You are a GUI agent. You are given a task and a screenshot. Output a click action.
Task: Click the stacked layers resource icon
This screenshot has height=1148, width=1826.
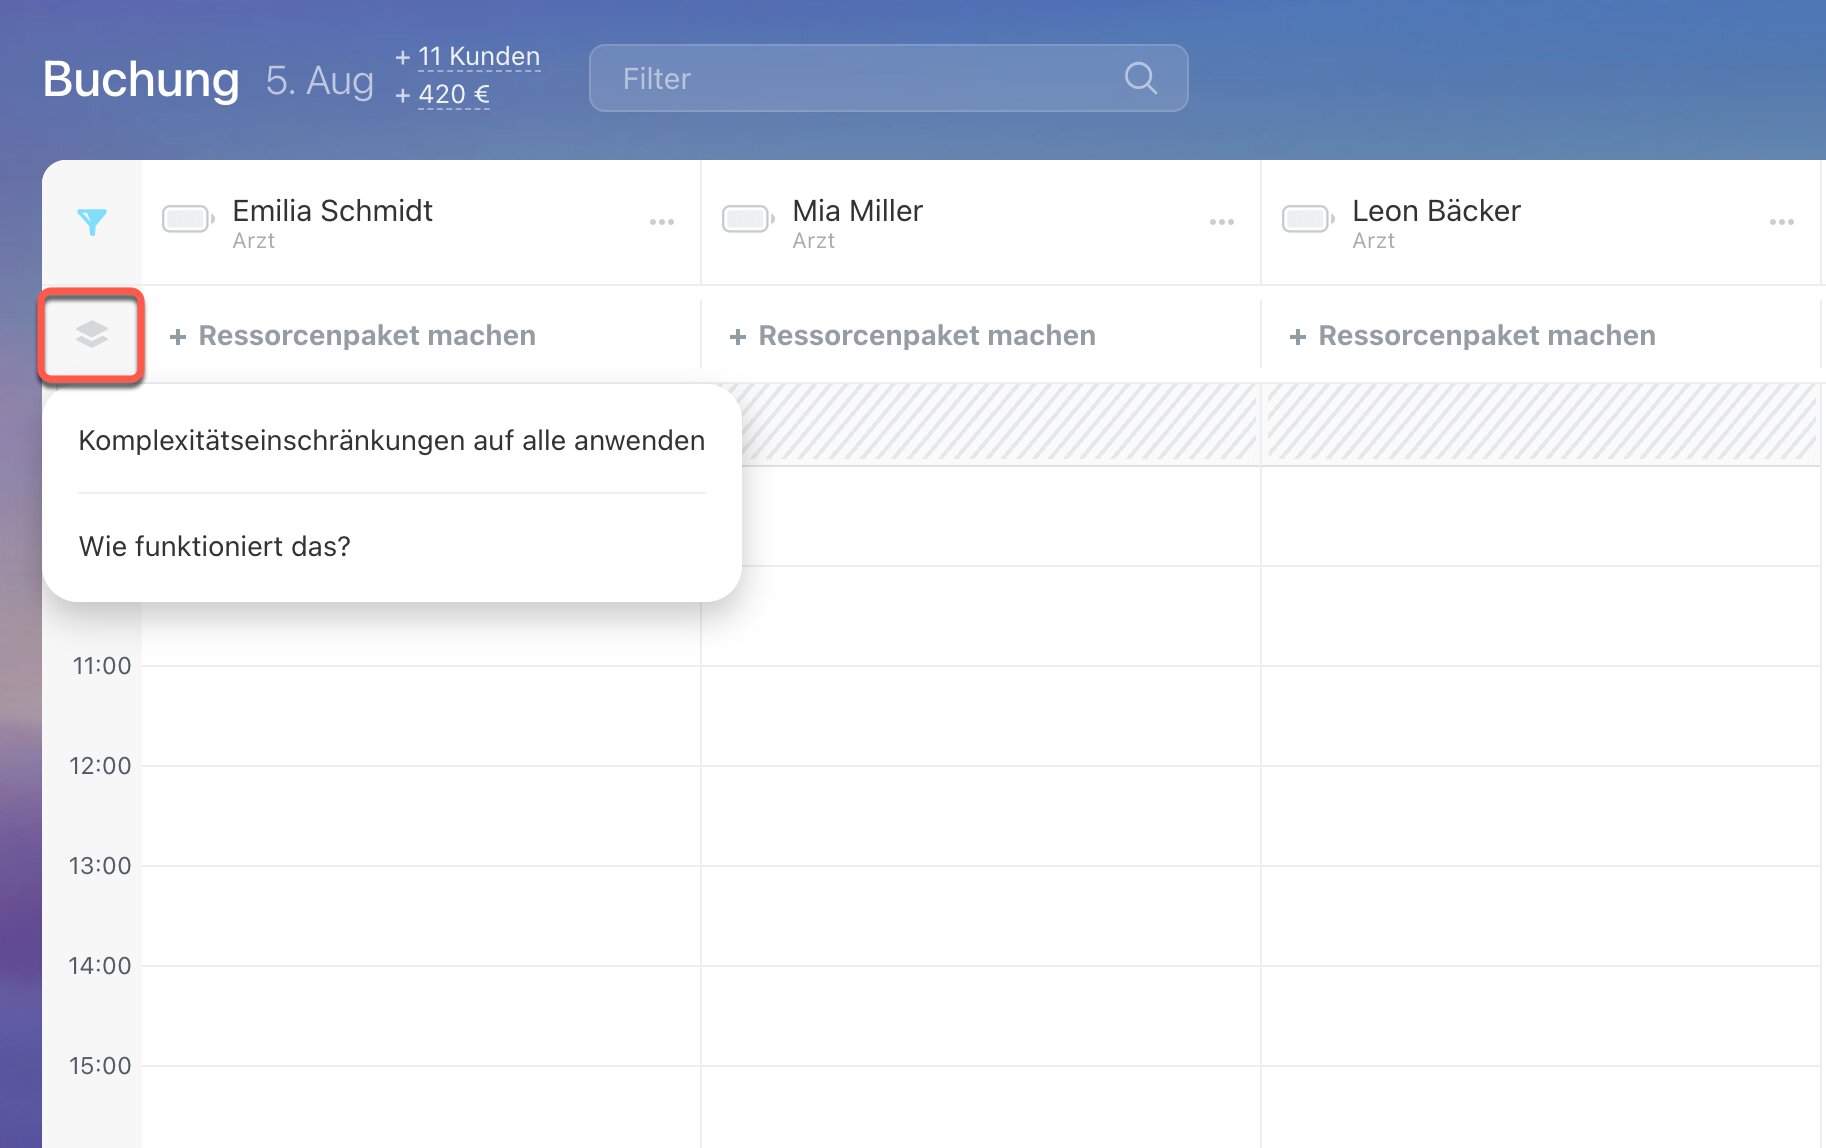pyautogui.click(x=92, y=334)
